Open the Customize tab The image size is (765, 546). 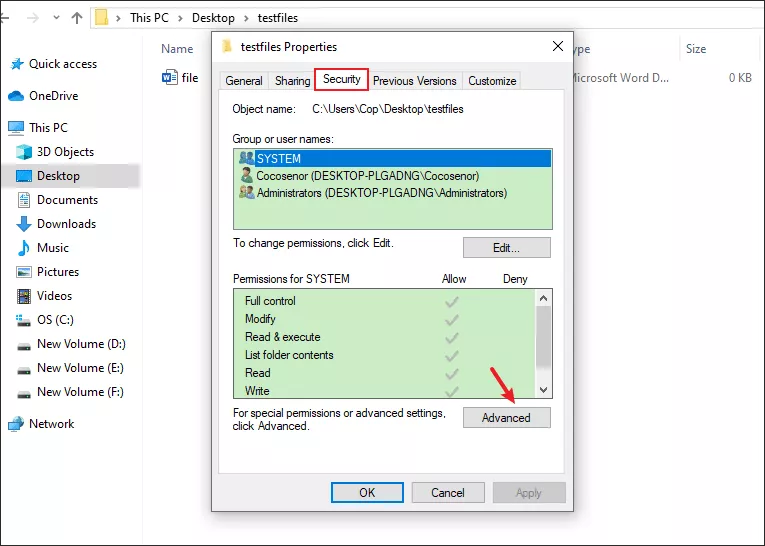492,81
